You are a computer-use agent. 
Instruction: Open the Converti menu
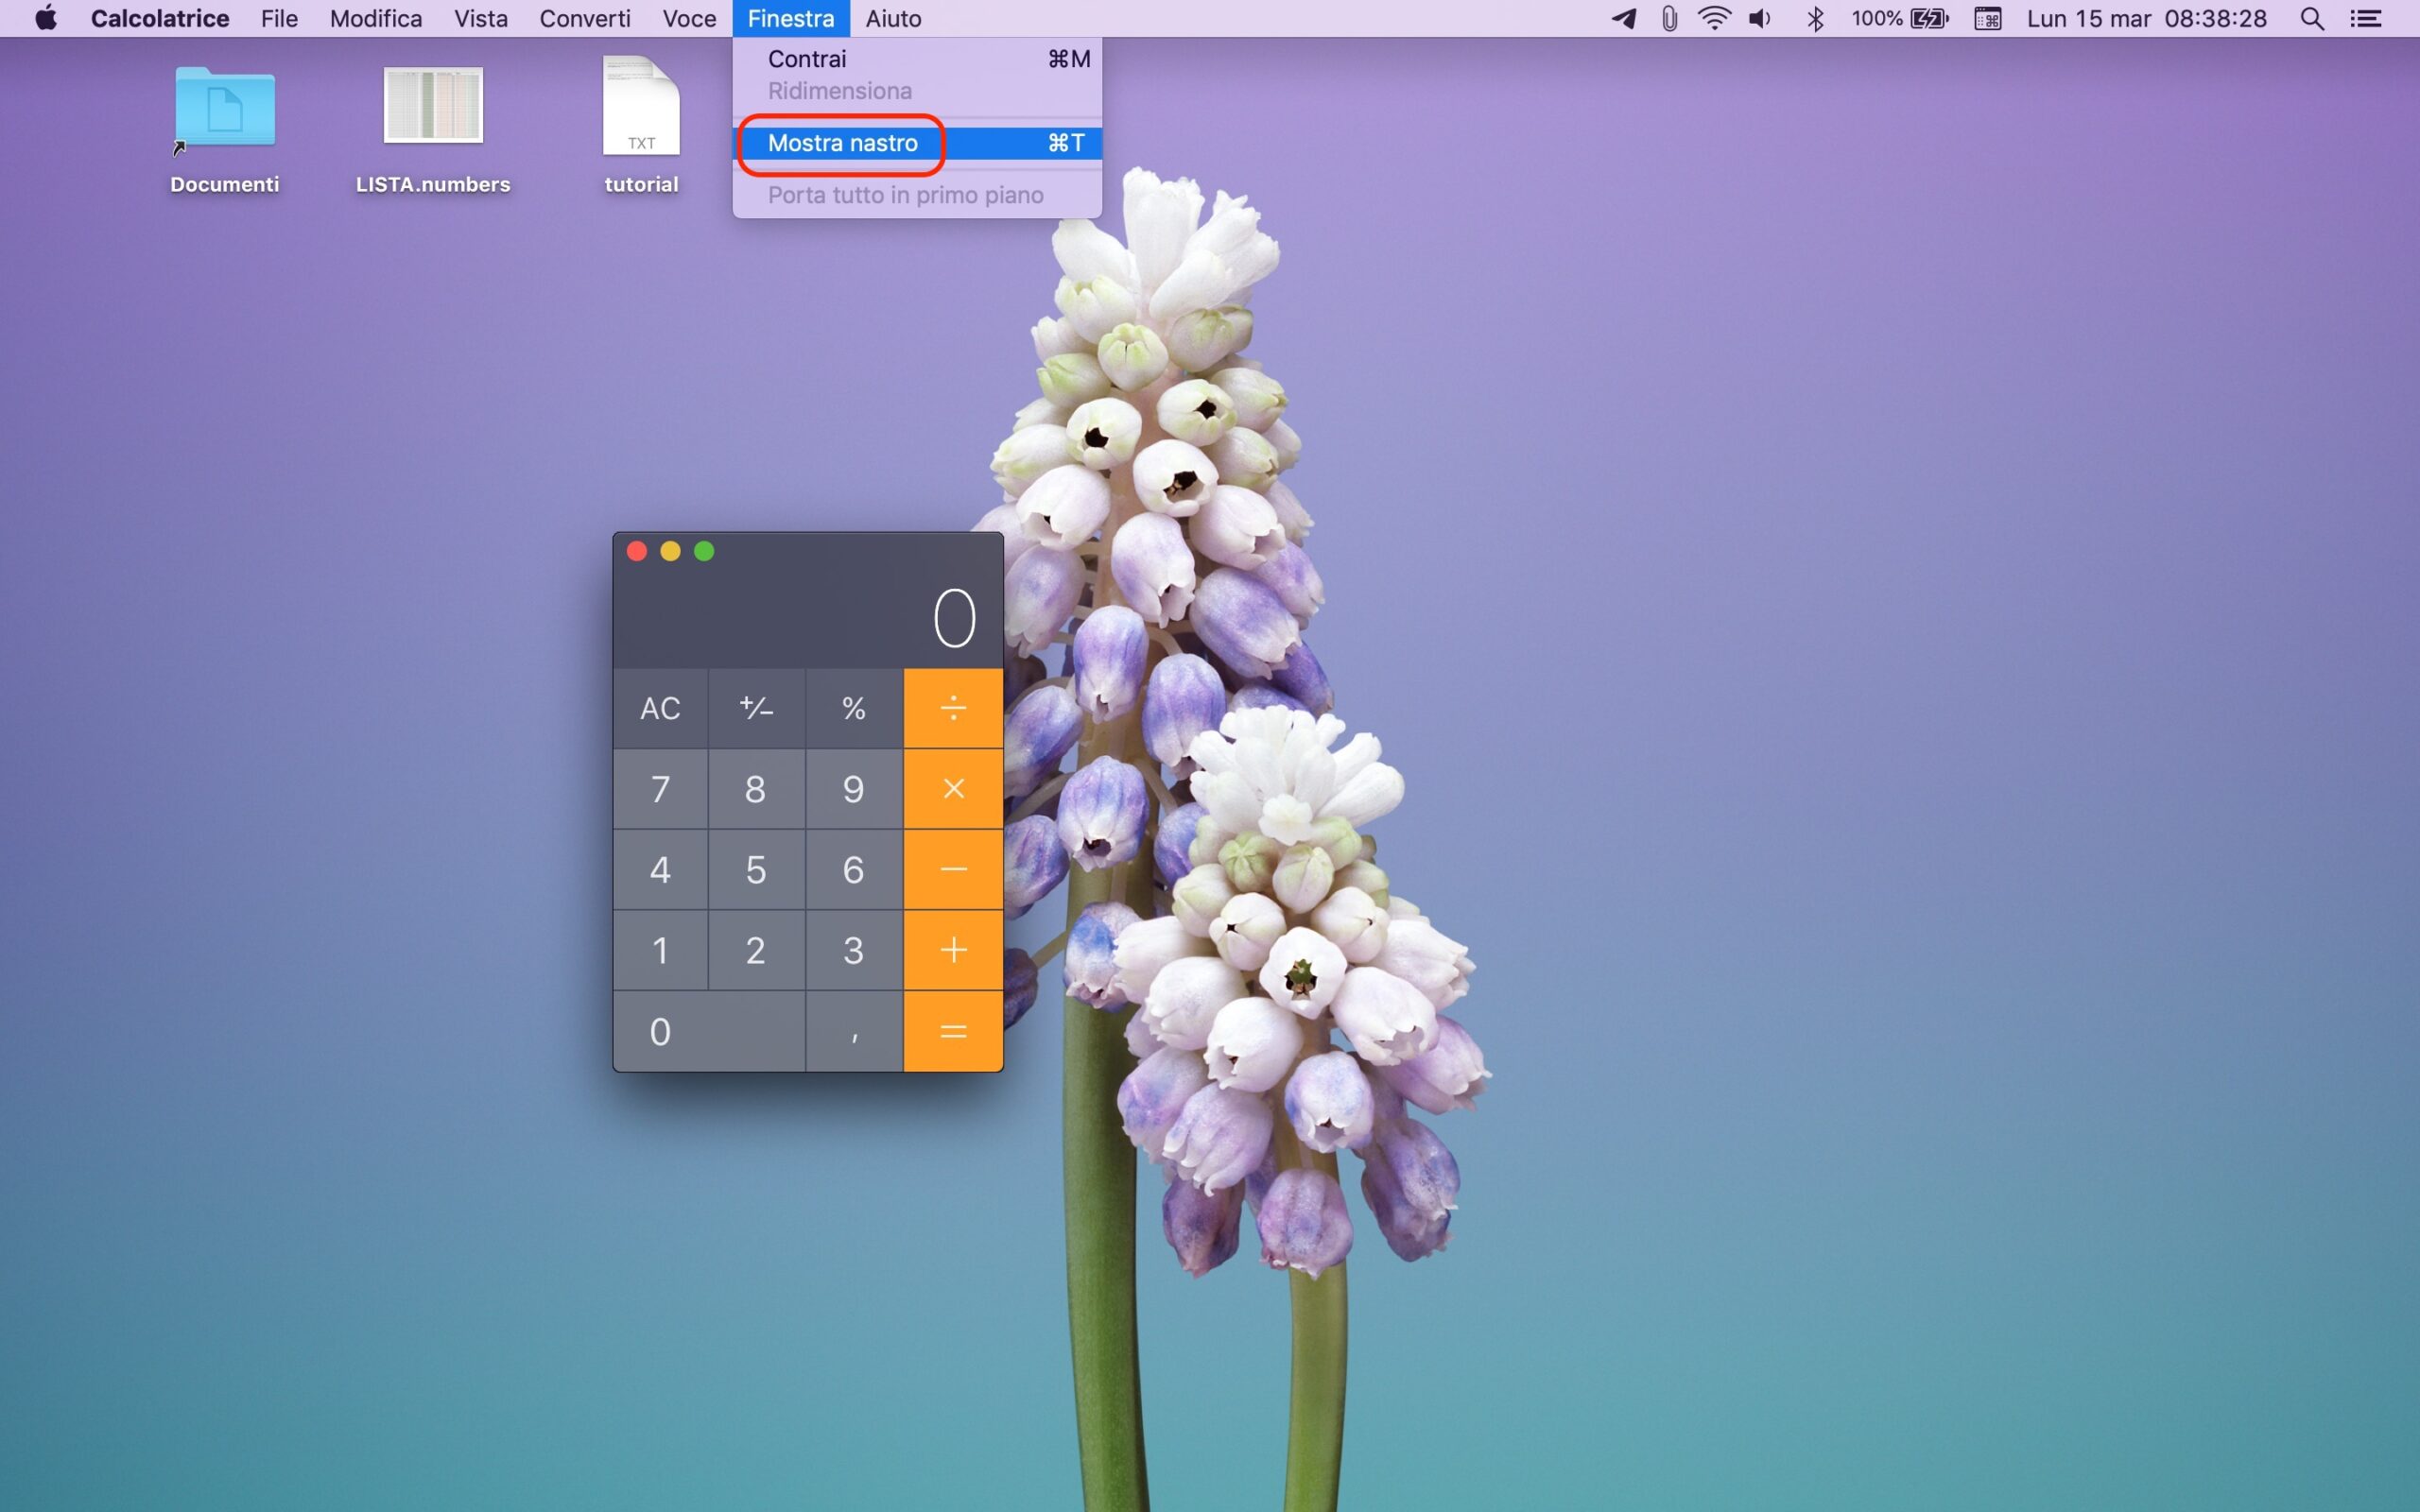pyautogui.click(x=584, y=19)
